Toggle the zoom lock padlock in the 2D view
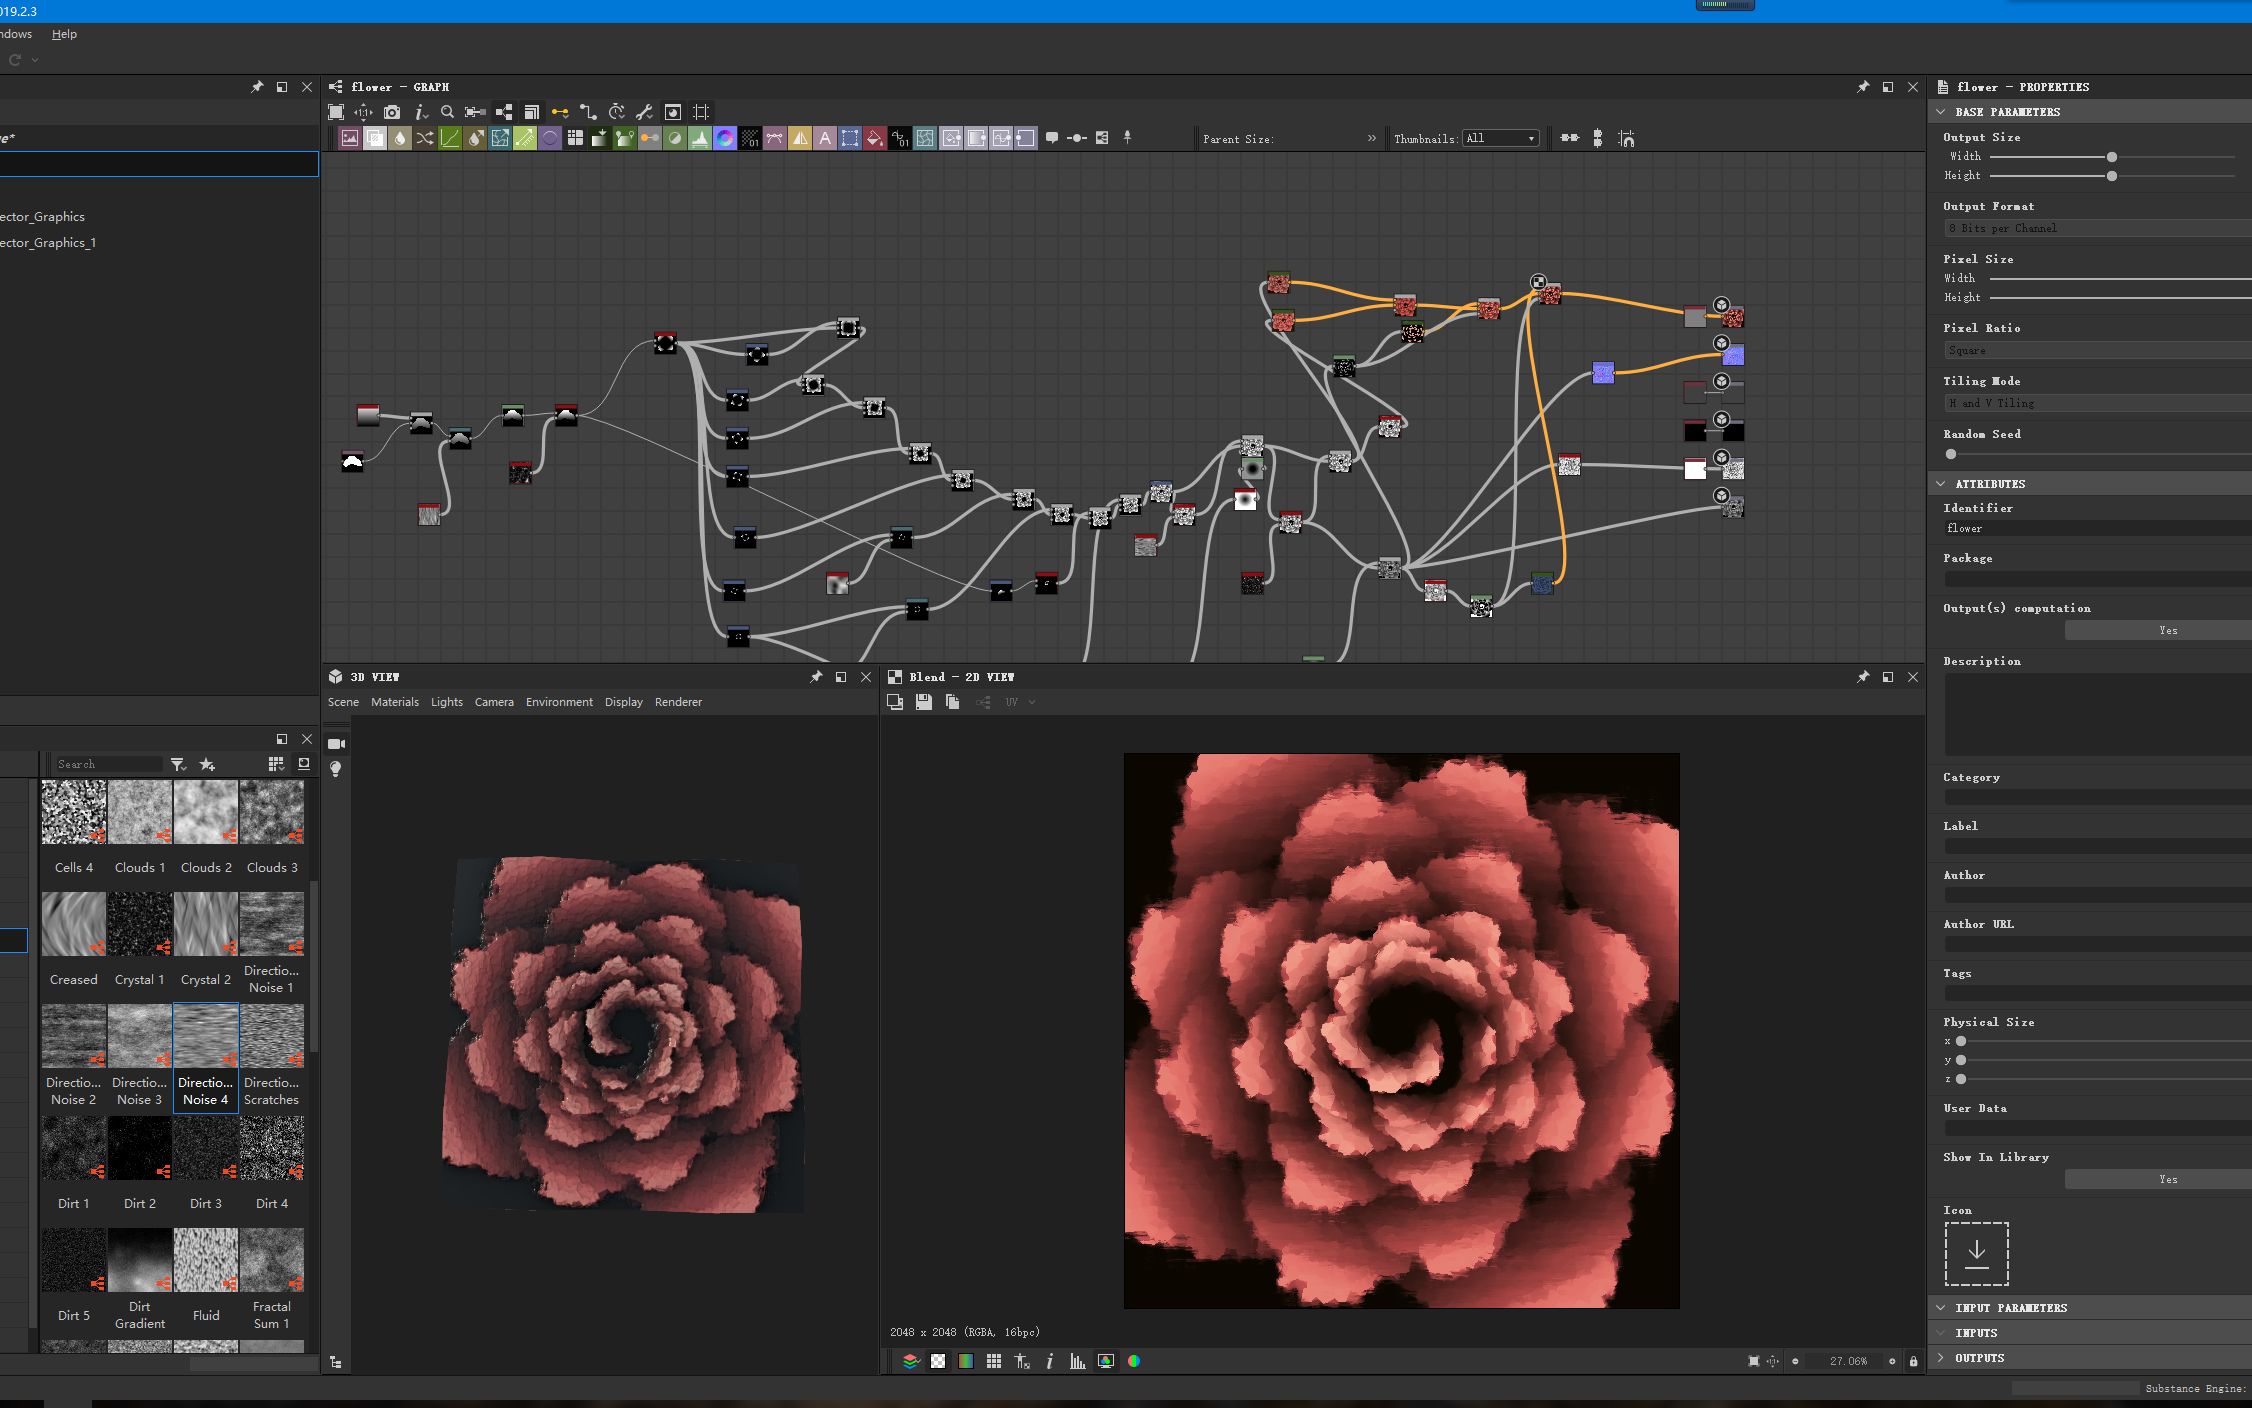This screenshot has width=2252, height=1408. [x=1913, y=1361]
